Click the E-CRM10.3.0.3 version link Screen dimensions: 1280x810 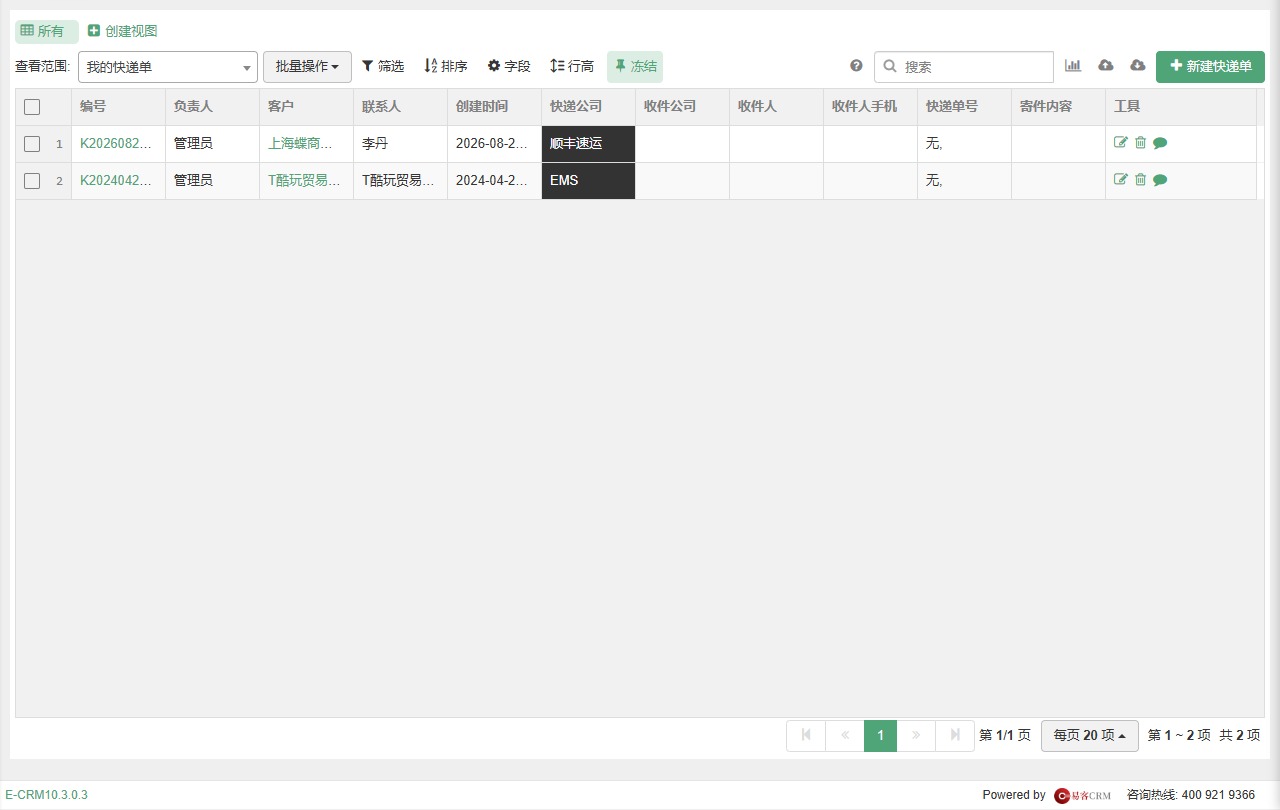[x=46, y=795]
